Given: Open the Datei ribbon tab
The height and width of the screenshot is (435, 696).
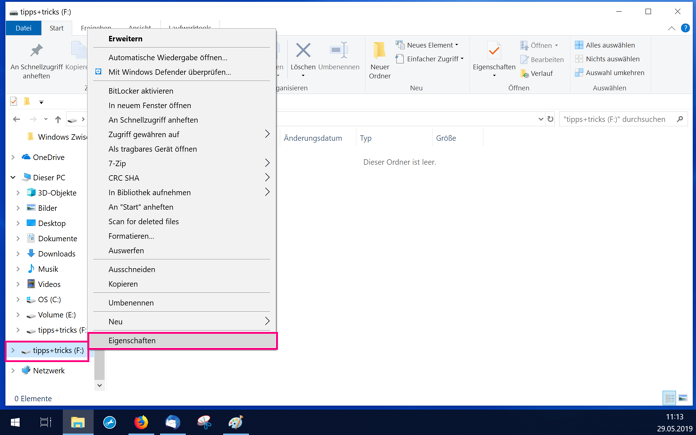Looking at the screenshot, I should pos(24,28).
